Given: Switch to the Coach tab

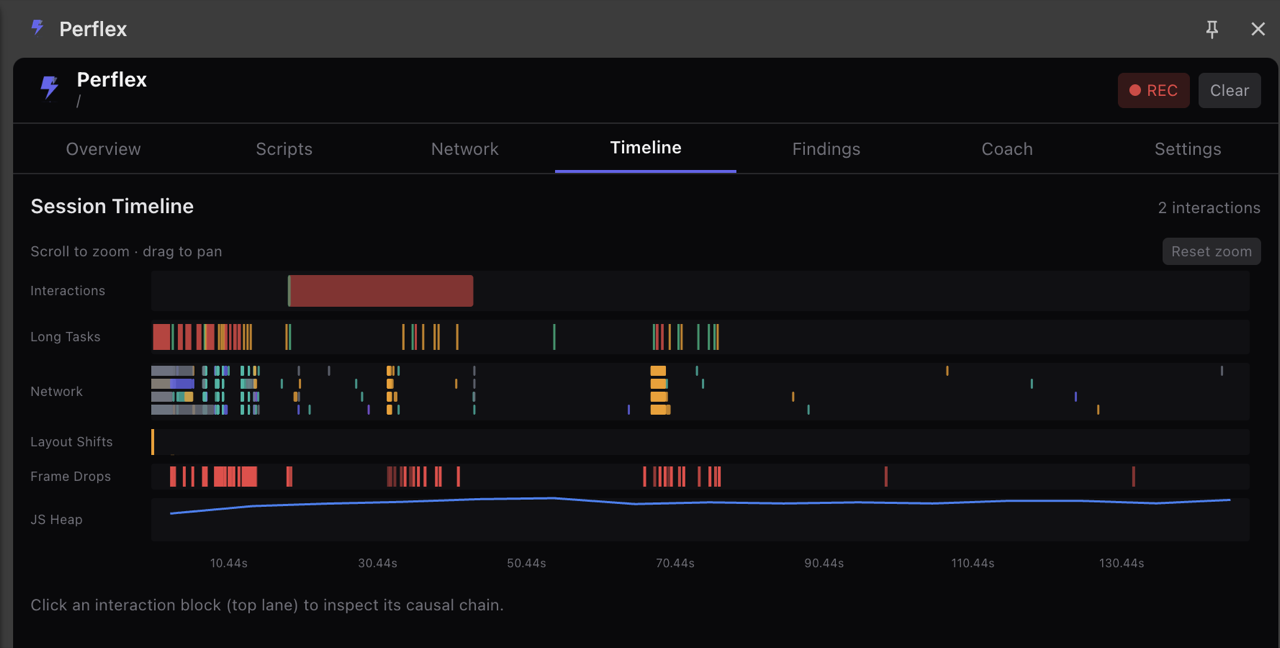Looking at the screenshot, I should (1007, 149).
